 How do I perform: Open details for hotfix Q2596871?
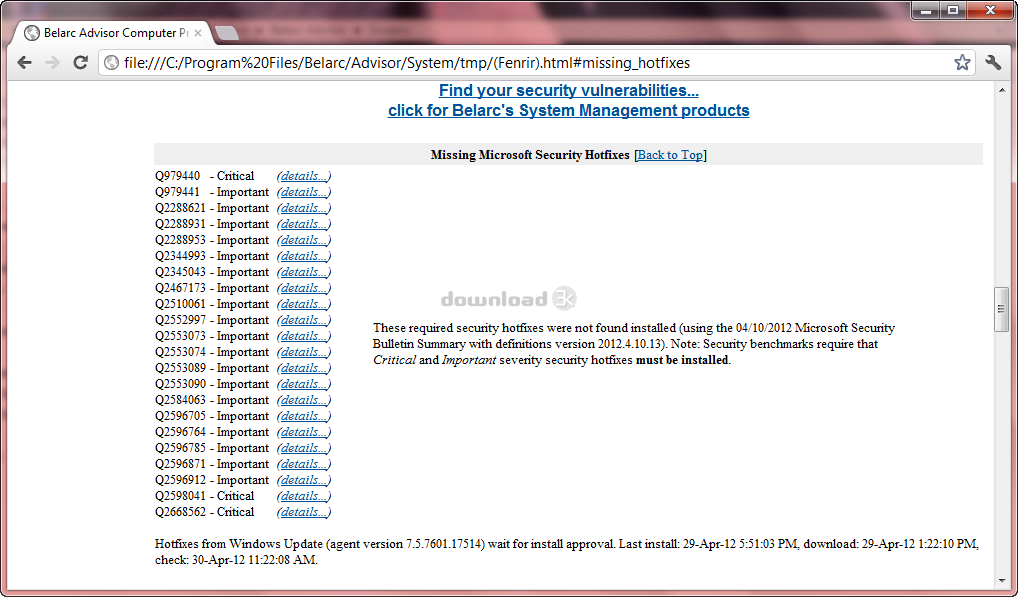pos(304,464)
